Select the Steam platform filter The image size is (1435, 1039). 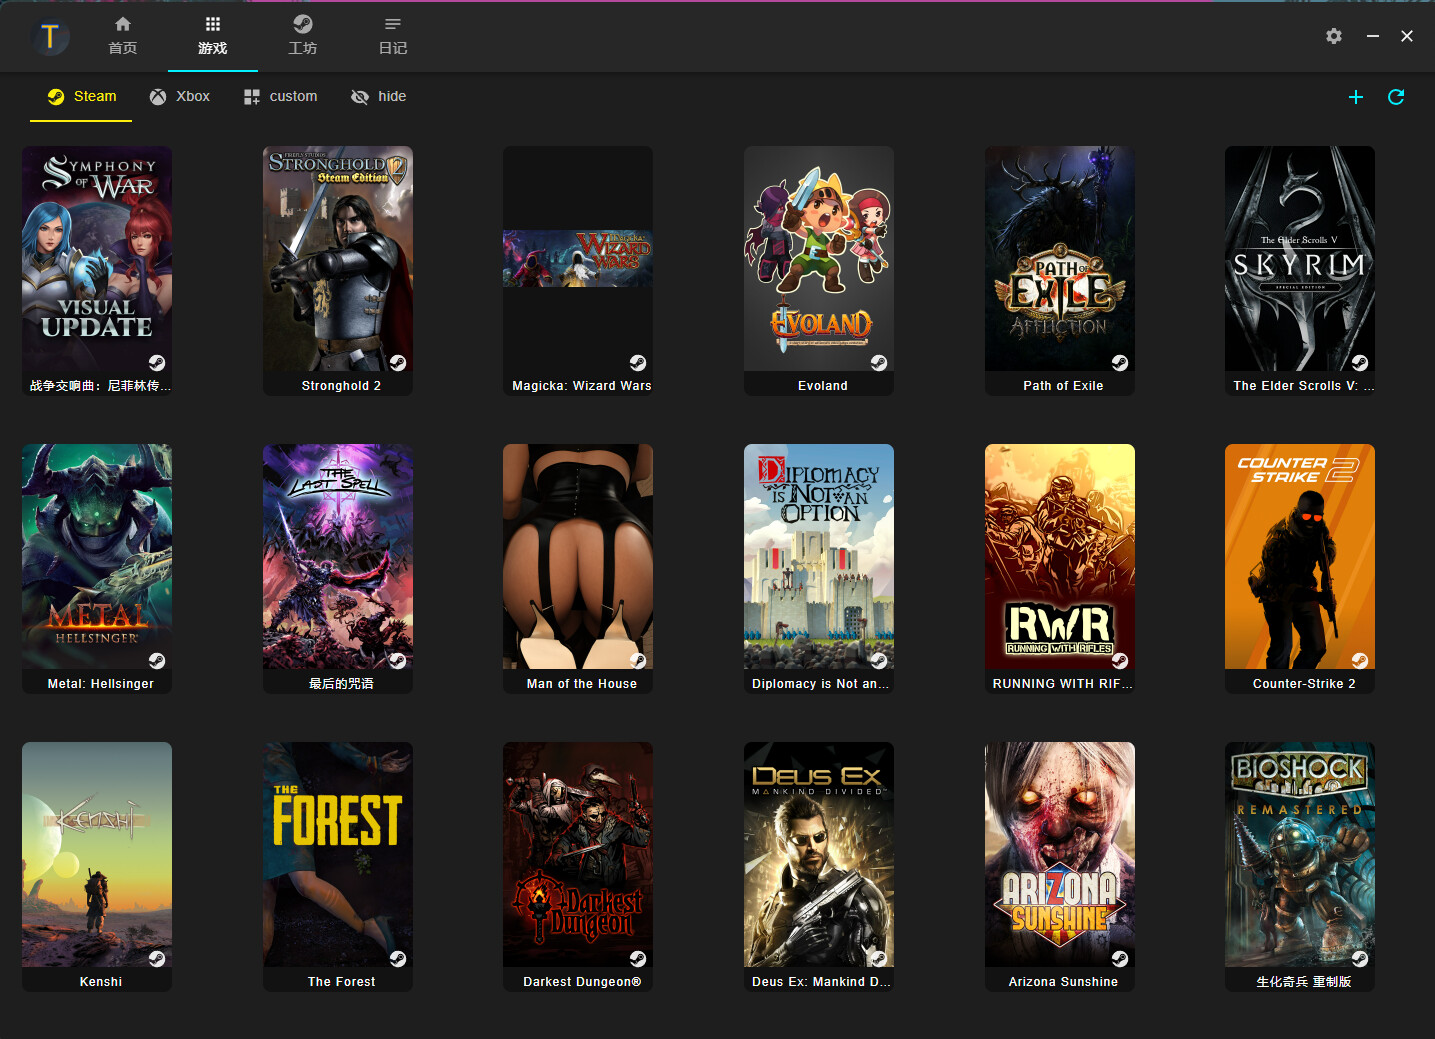(x=80, y=96)
